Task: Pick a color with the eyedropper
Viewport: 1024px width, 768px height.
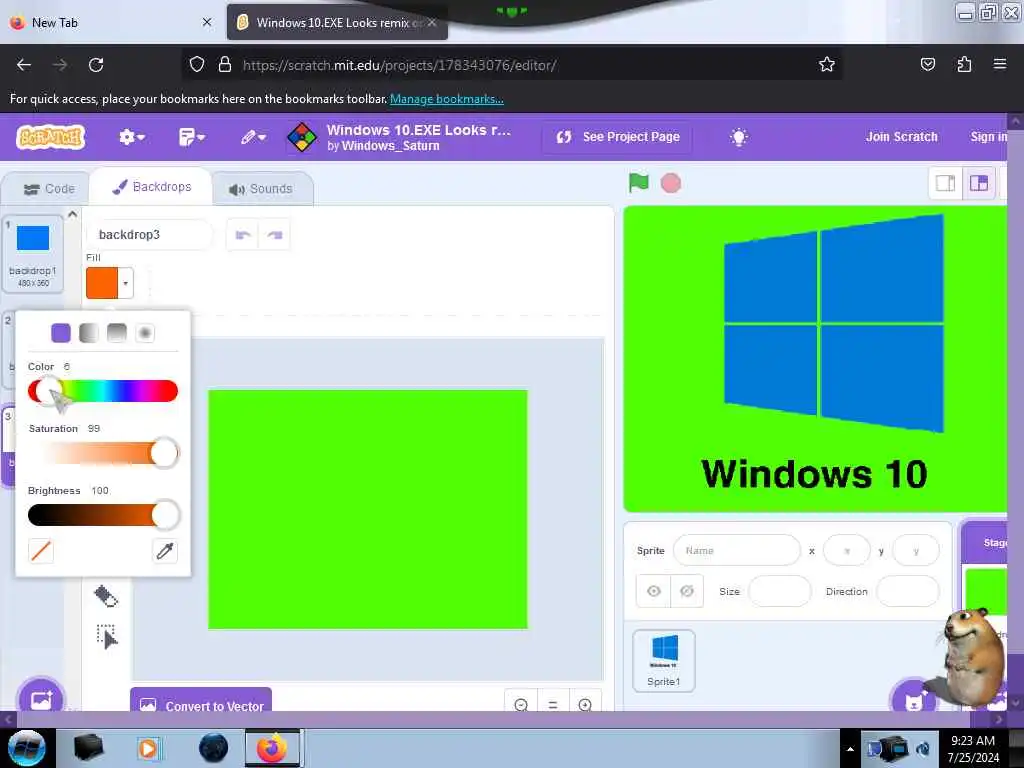Action: tap(165, 551)
